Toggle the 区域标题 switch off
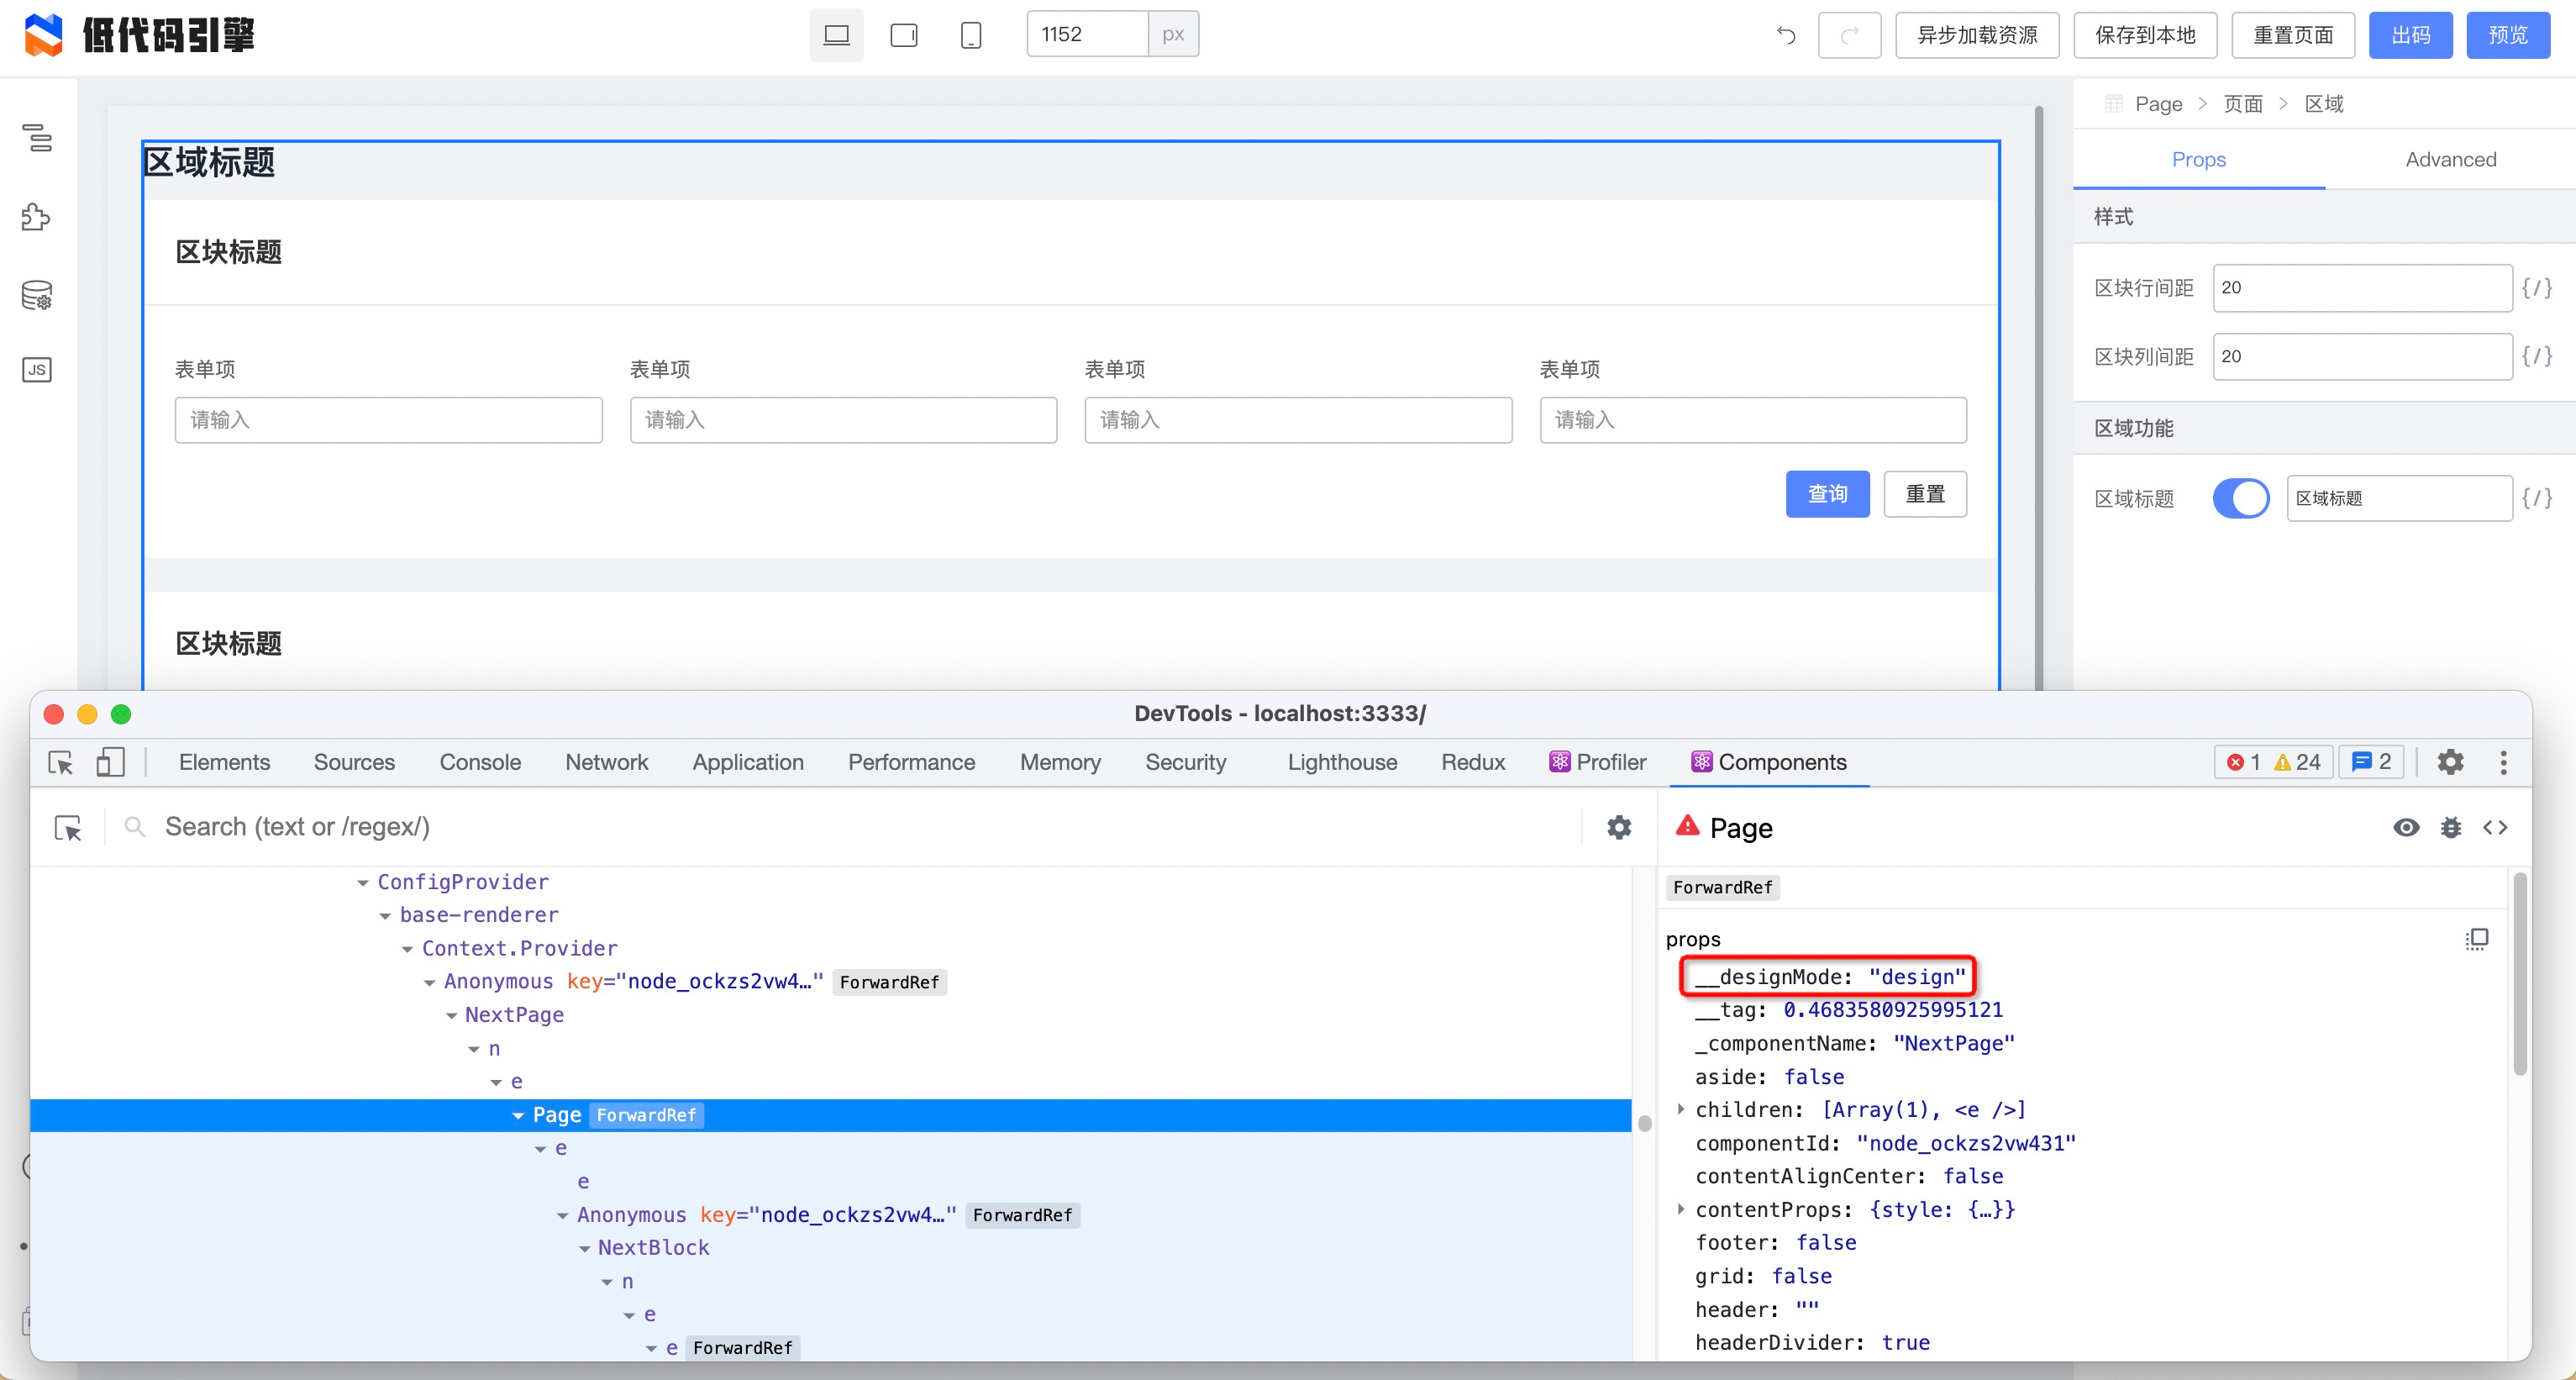Viewport: 2576px width, 1380px height. click(2240, 498)
